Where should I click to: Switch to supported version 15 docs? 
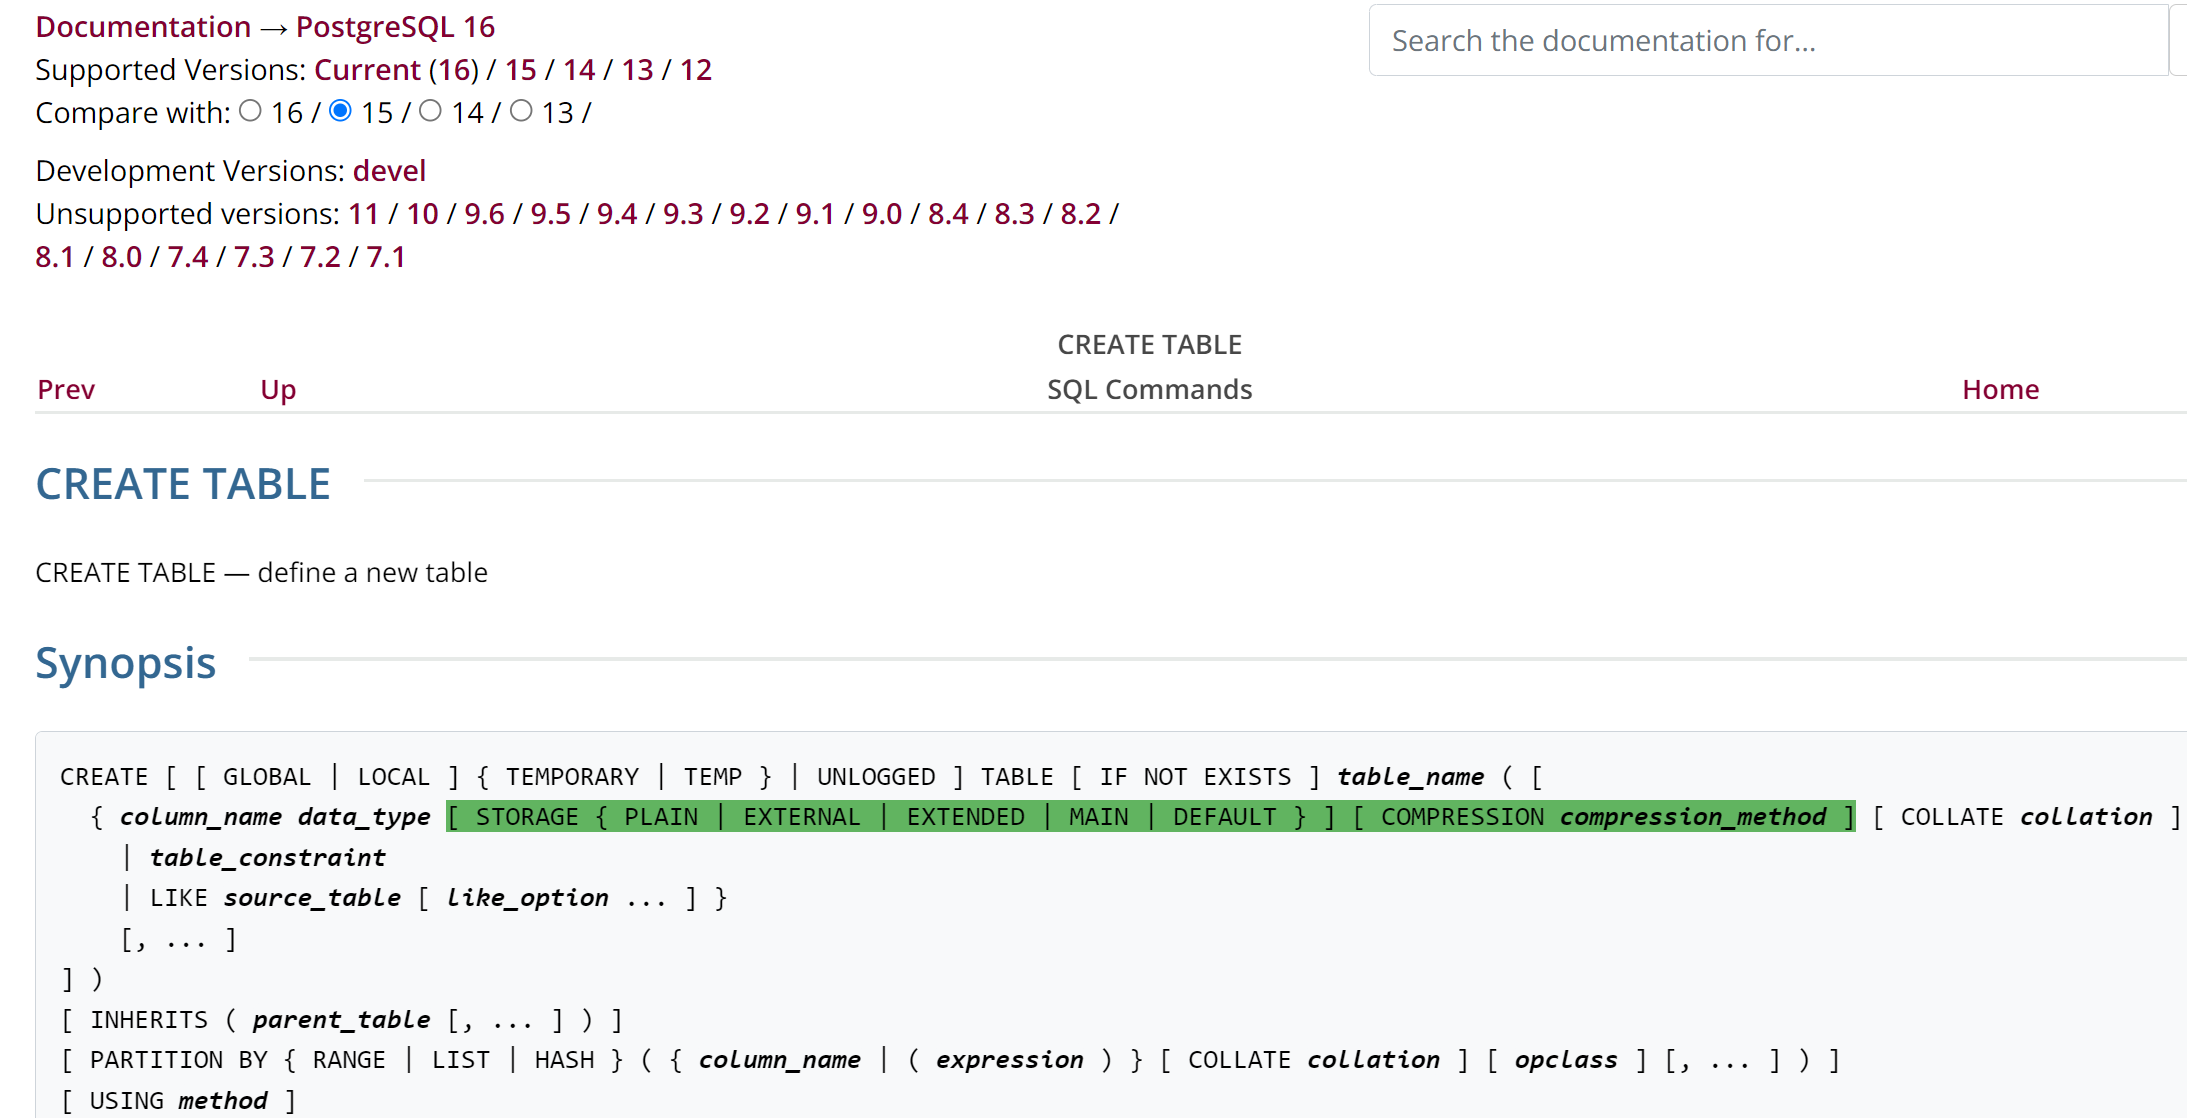point(520,70)
